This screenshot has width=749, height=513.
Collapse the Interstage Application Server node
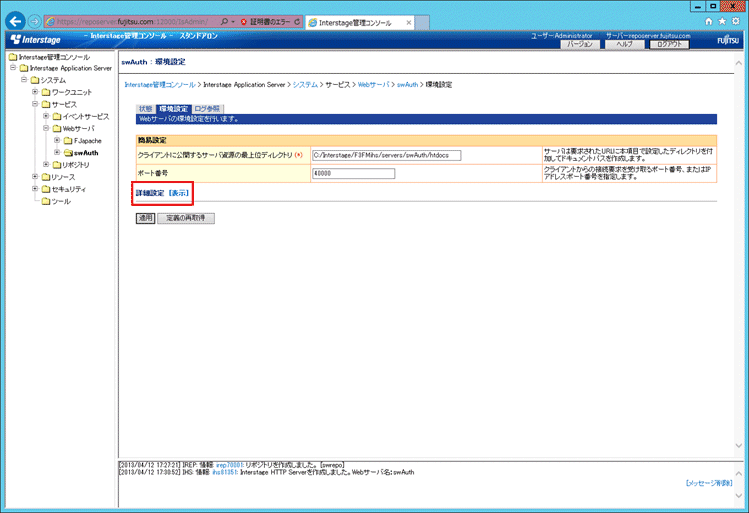[13, 68]
